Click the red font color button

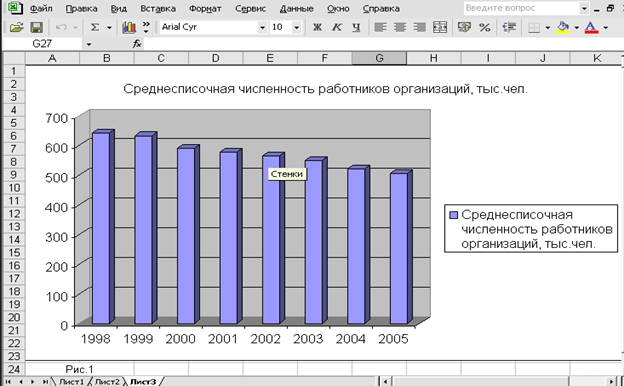click(x=591, y=27)
